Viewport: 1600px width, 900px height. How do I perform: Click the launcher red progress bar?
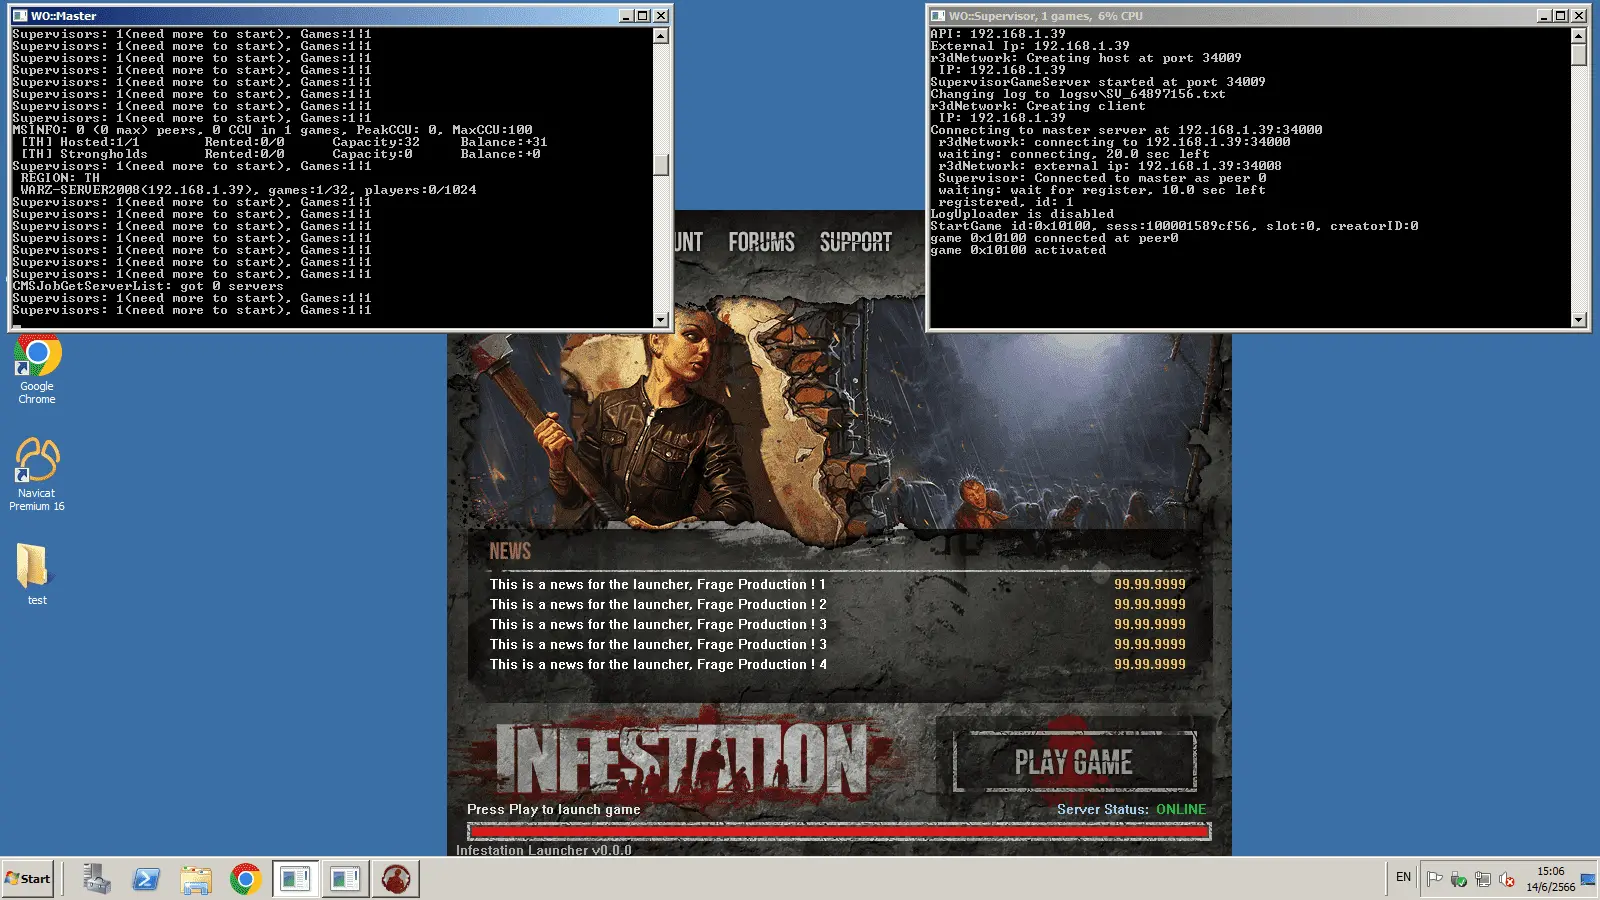[839, 831]
